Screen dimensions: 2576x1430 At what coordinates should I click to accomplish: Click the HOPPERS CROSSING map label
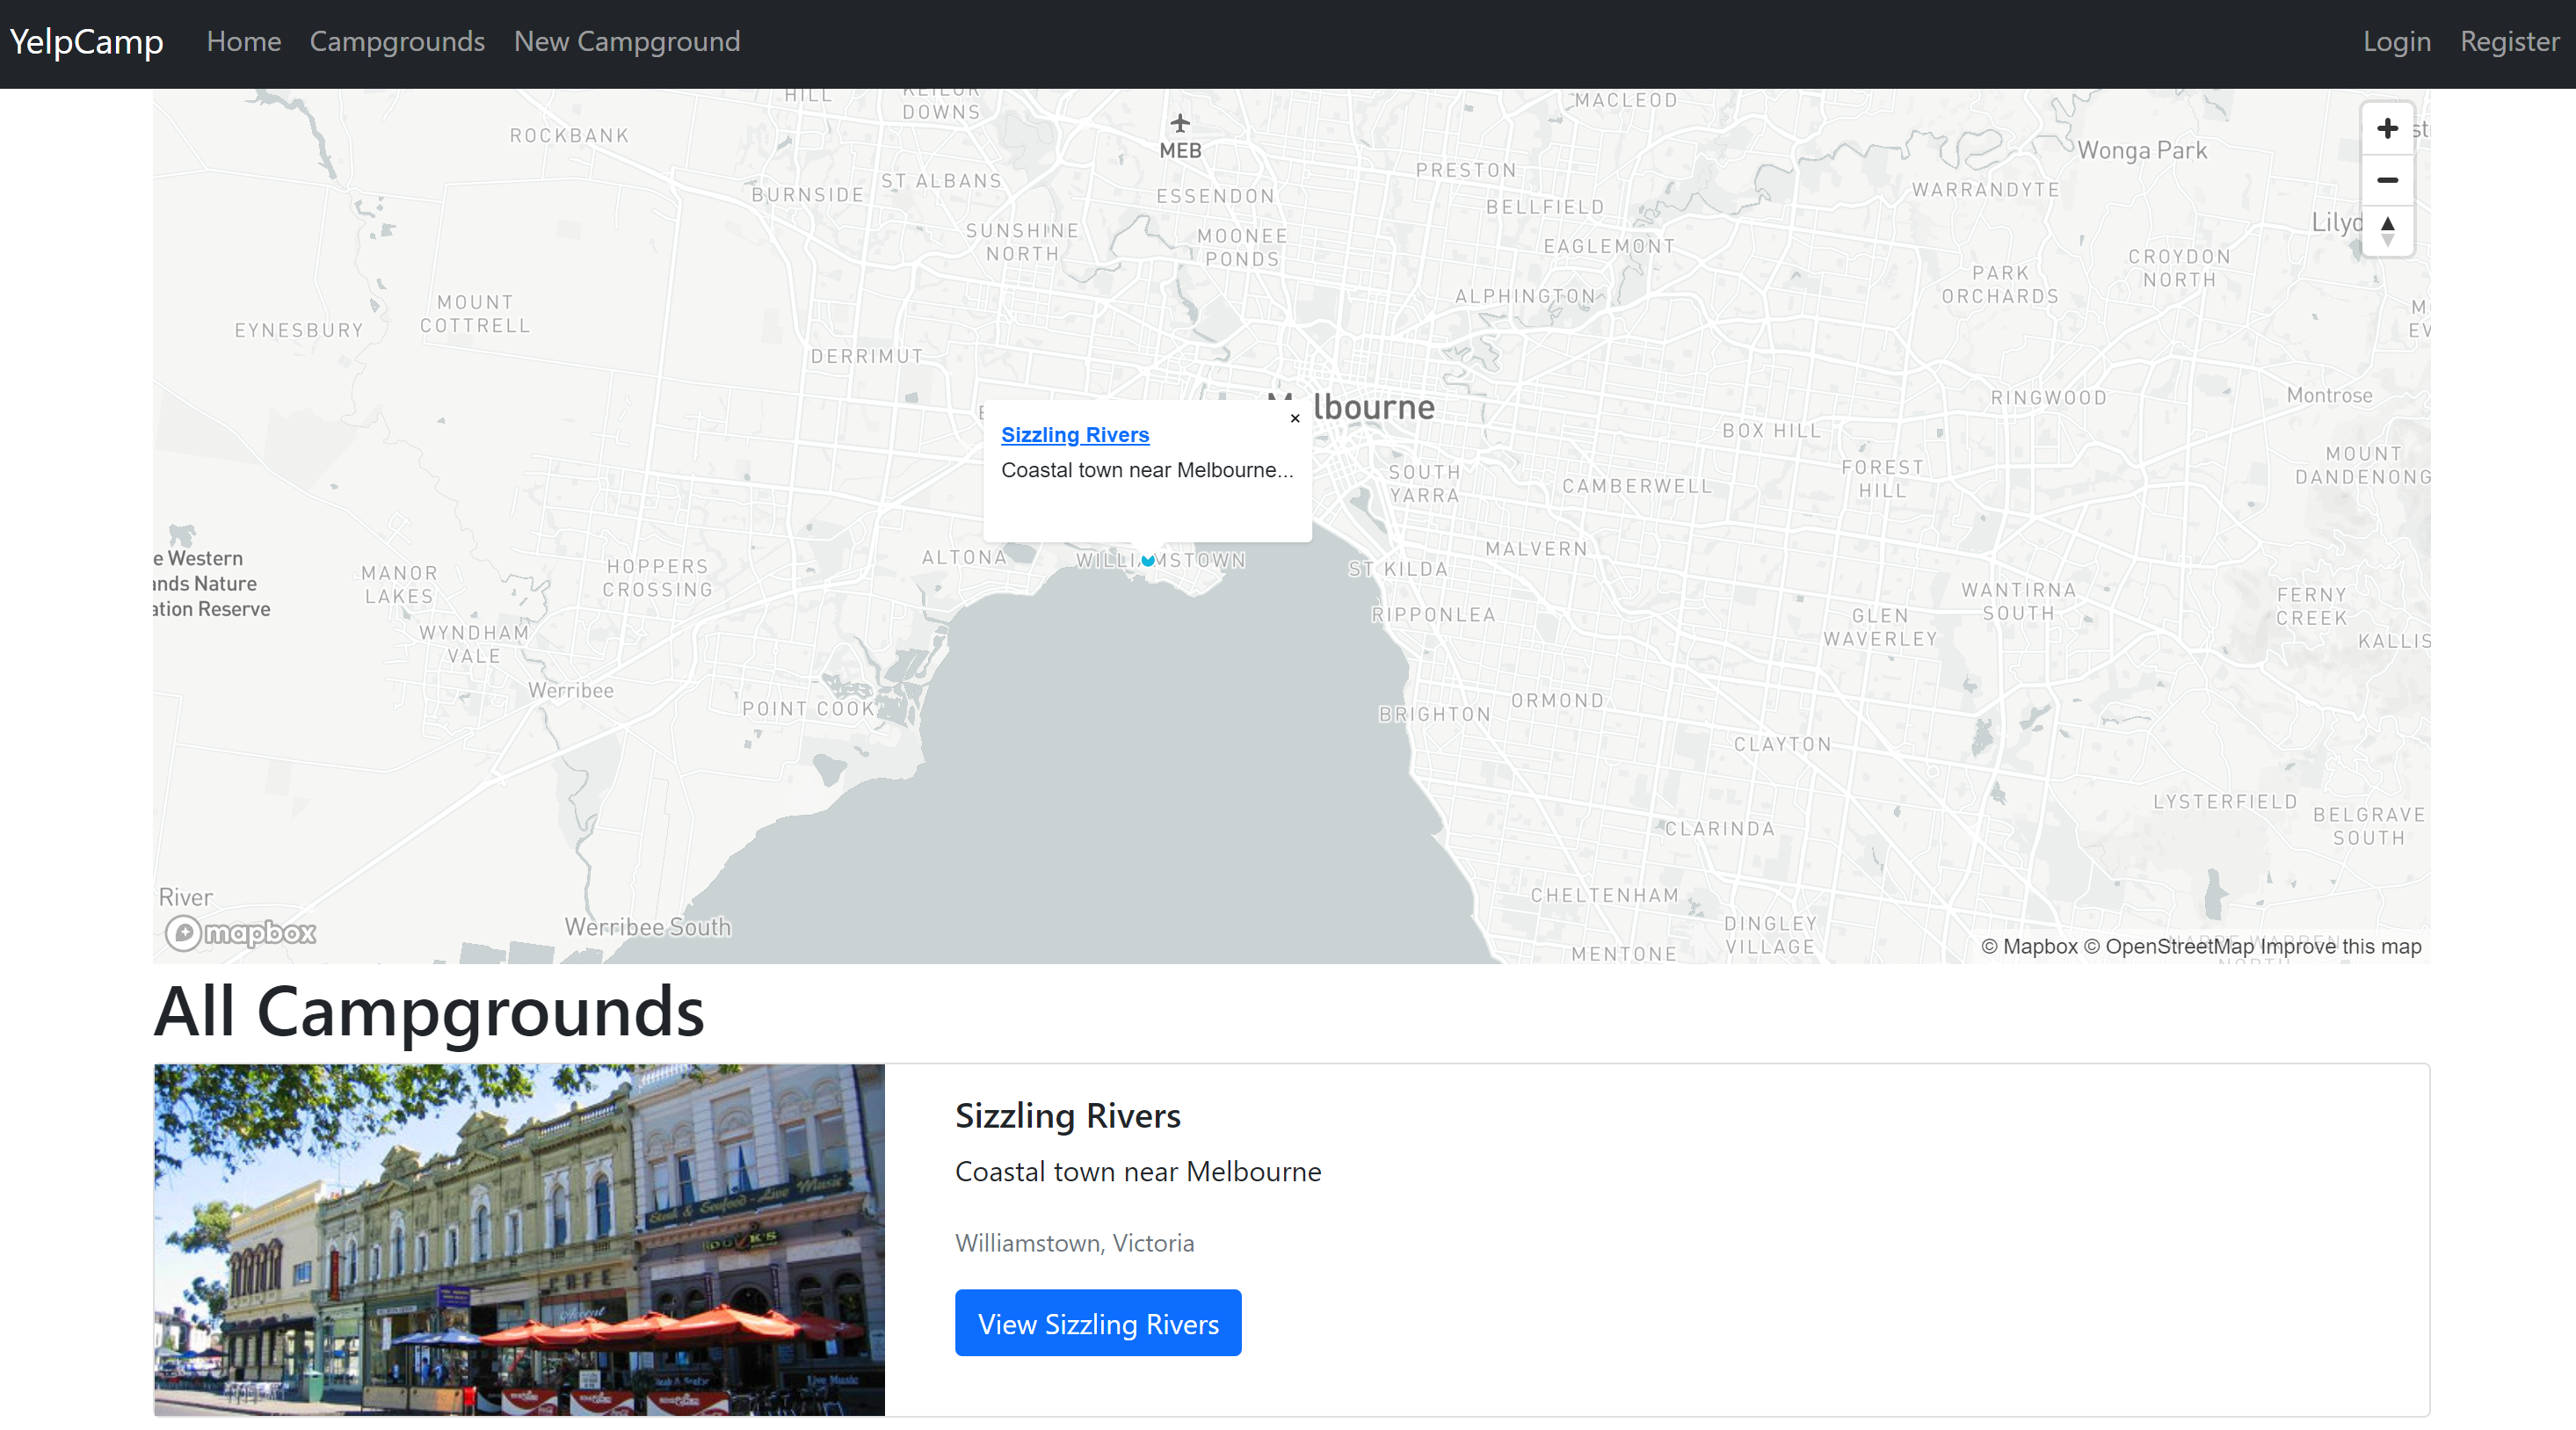(657, 578)
